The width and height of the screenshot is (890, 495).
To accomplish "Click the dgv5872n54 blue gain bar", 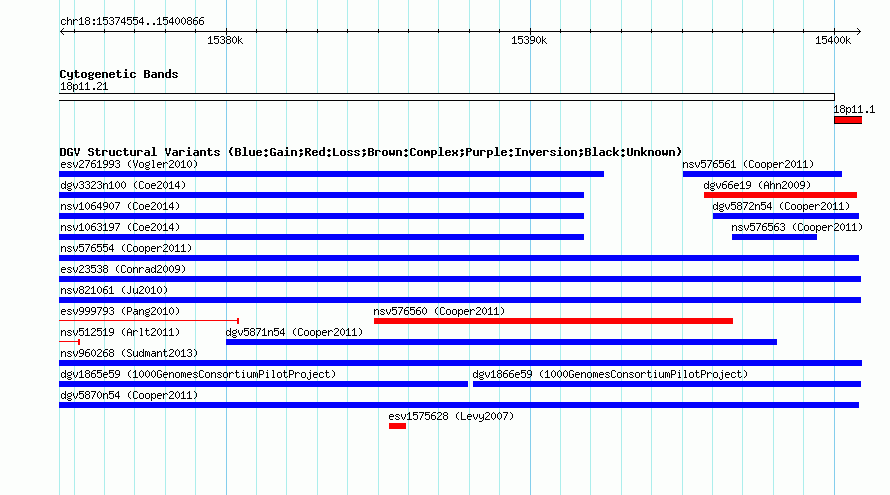I will [x=786, y=216].
